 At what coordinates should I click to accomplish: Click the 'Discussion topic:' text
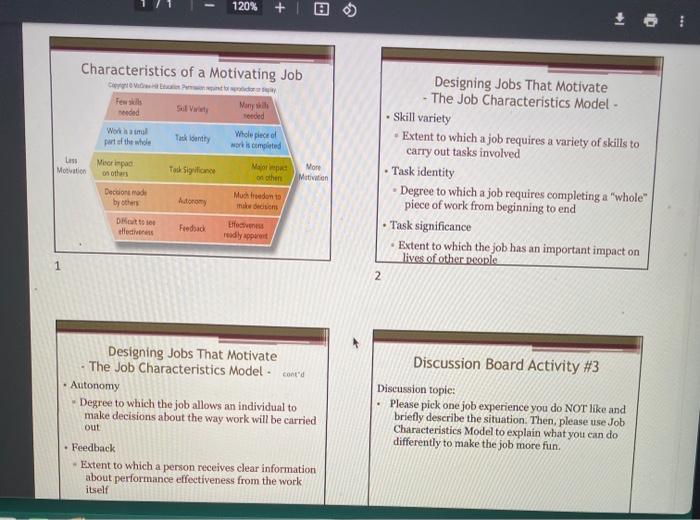416,389
